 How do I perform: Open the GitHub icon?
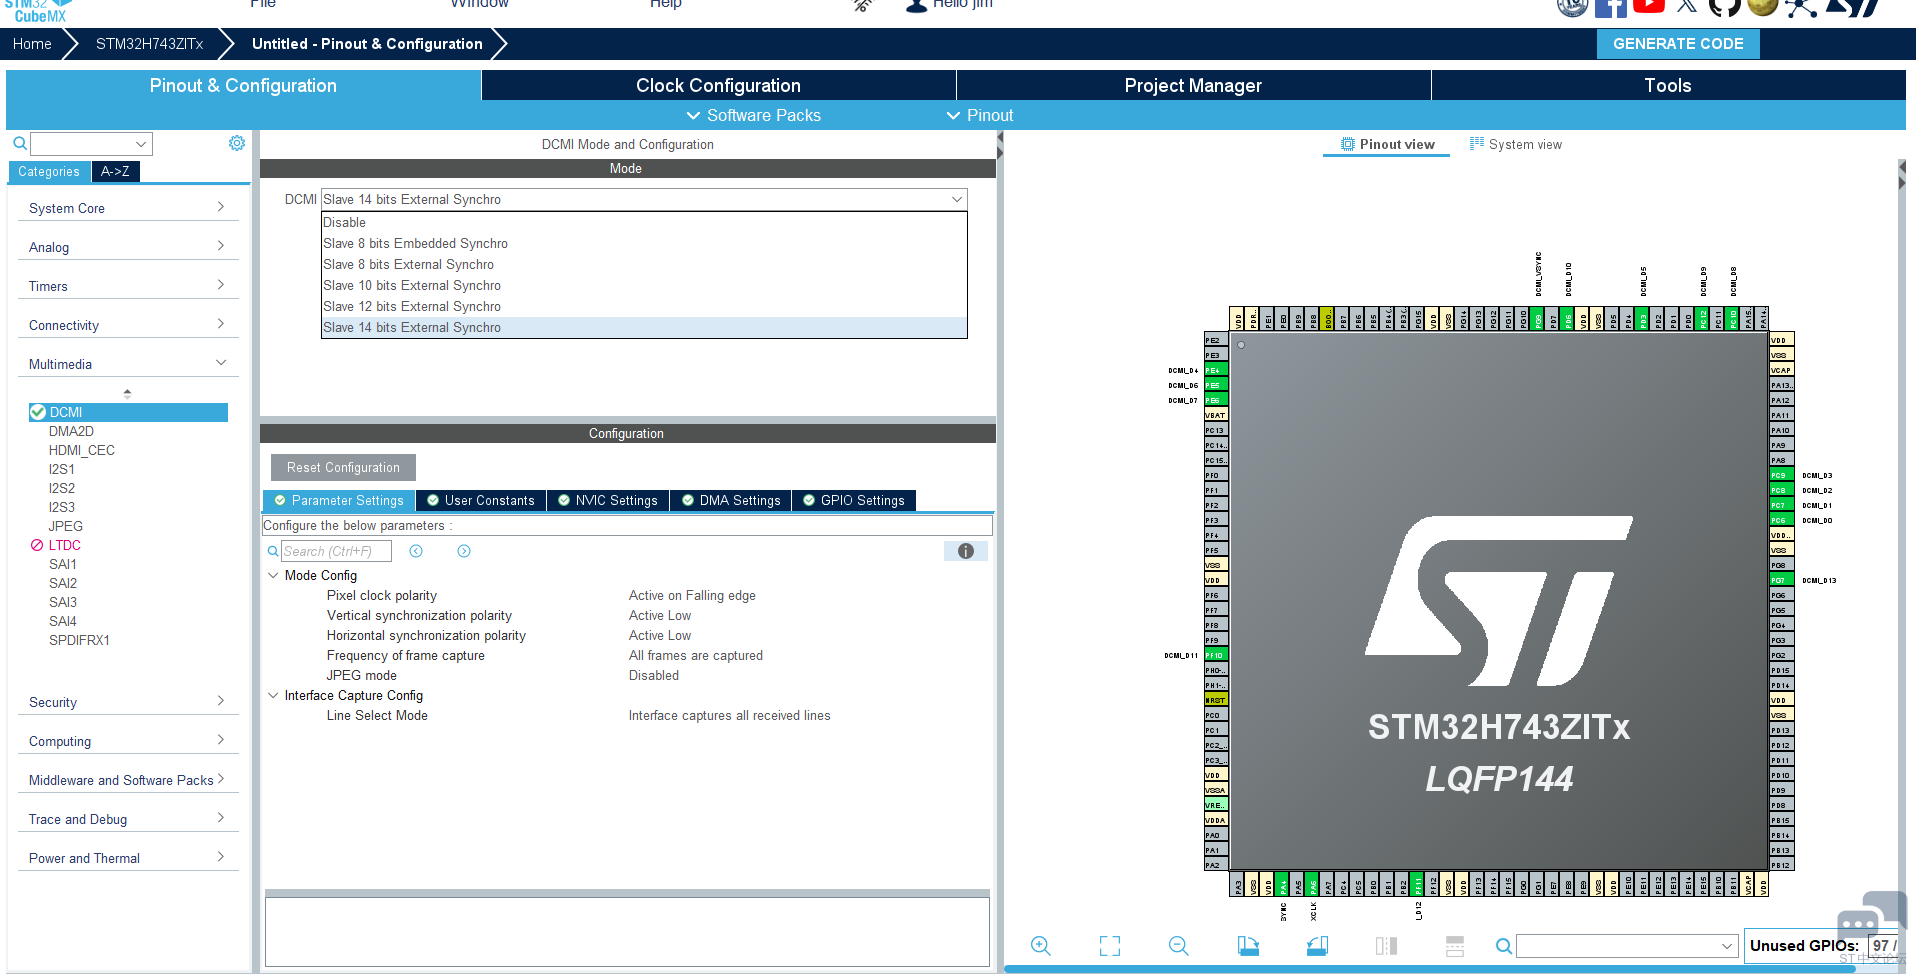(1725, 7)
